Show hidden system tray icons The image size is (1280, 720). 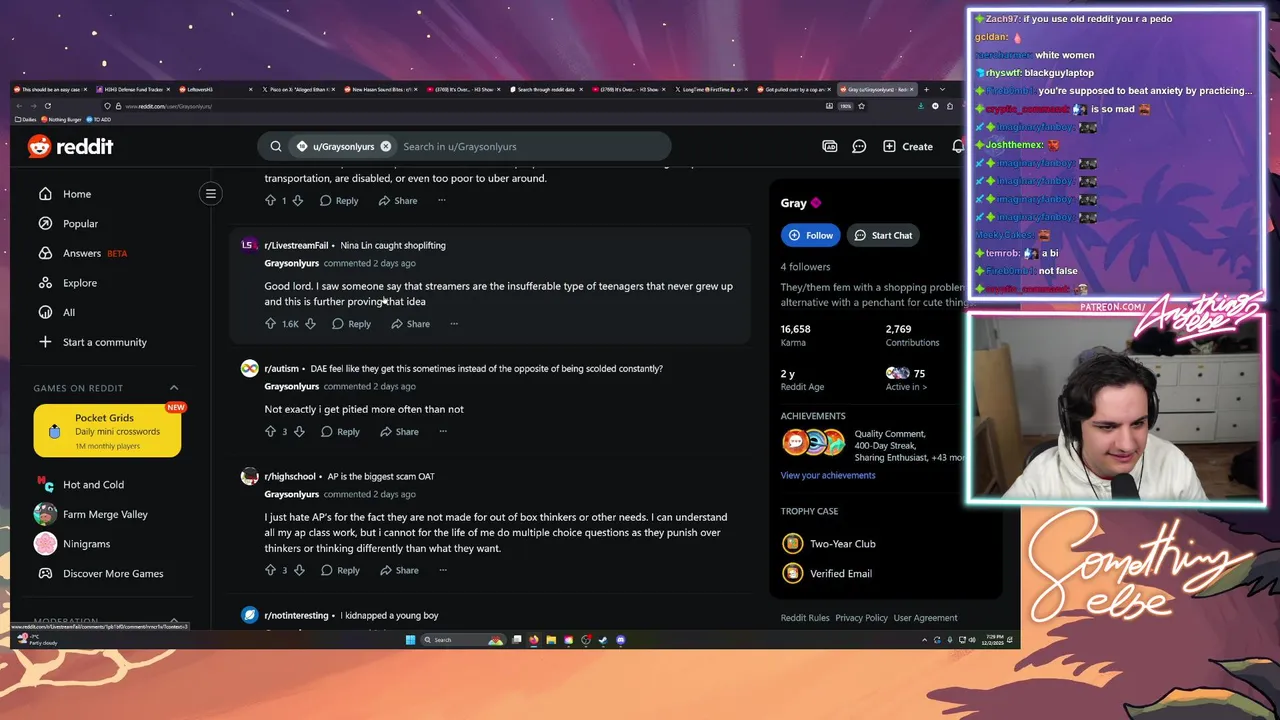[924, 640]
